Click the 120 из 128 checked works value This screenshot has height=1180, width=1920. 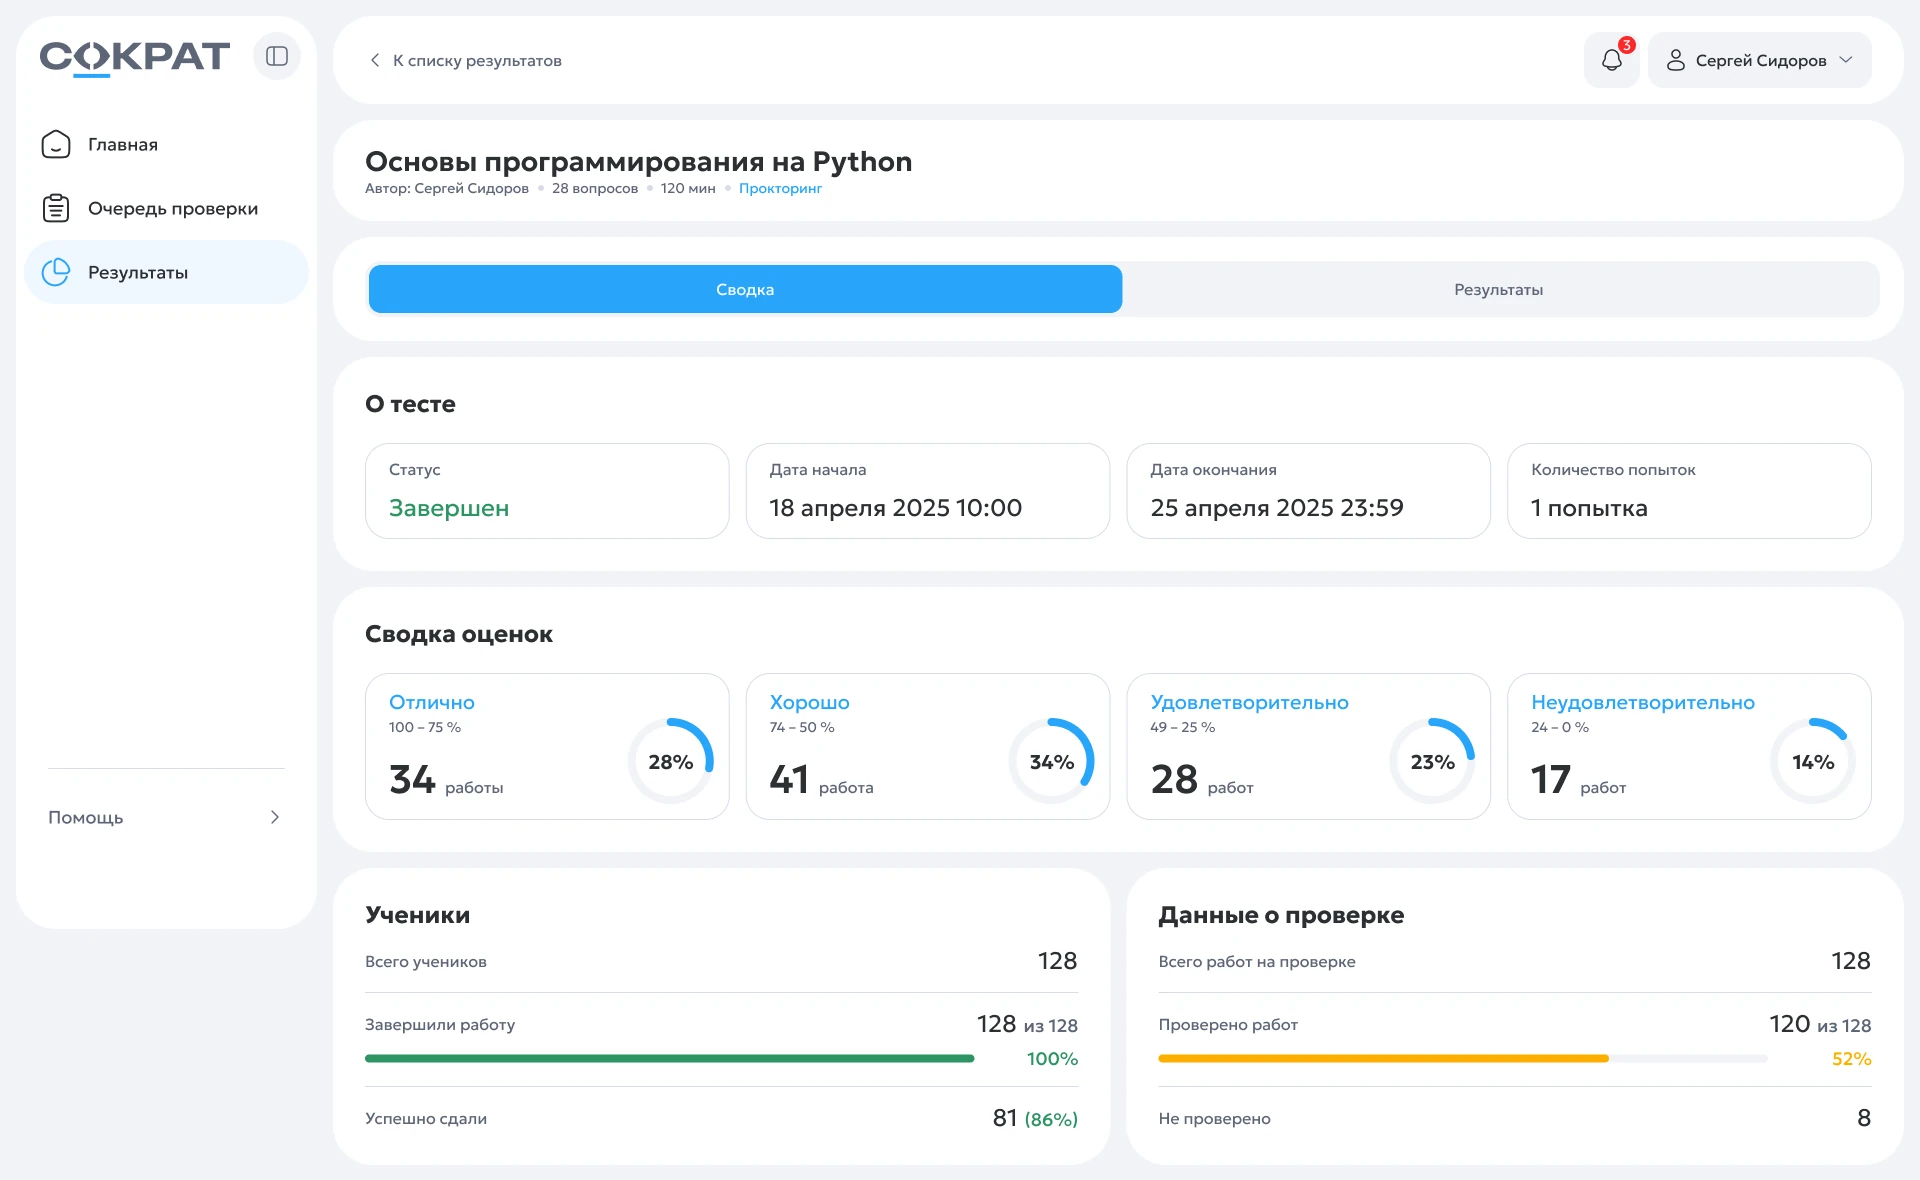[x=1820, y=1024]
